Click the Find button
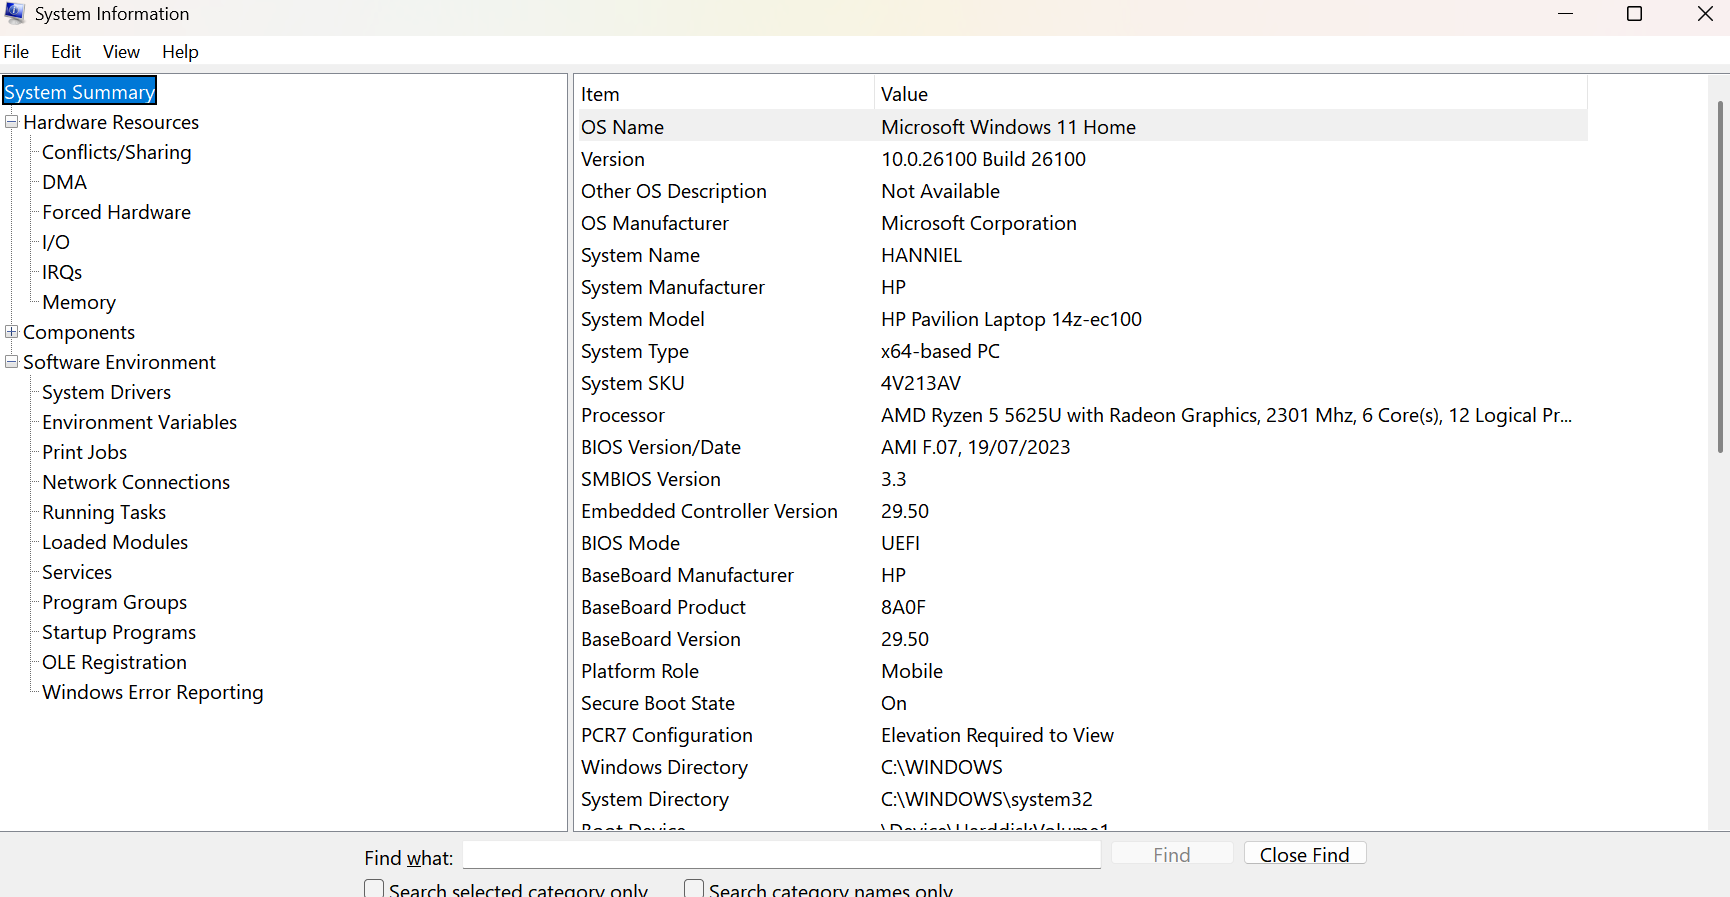This screenshot has height=897, width=1730. point(1172,854)
